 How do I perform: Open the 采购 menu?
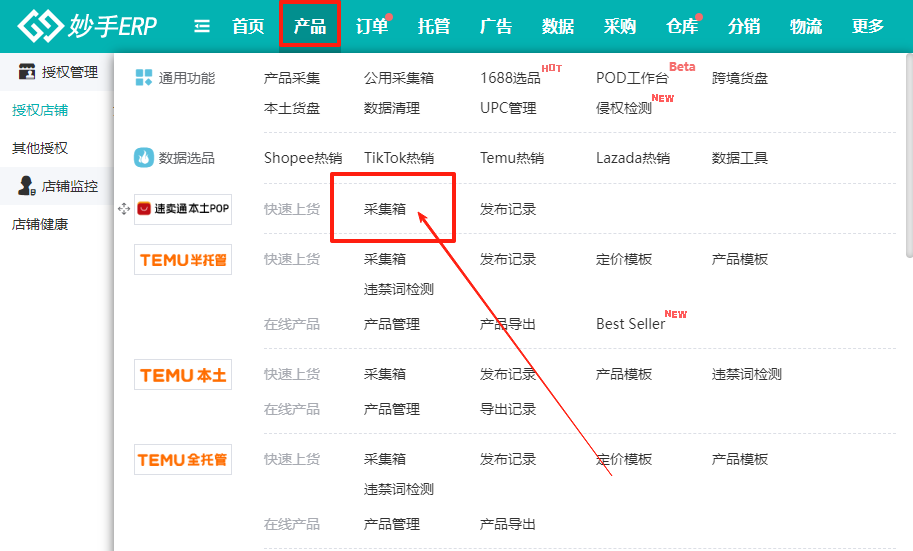620,26
